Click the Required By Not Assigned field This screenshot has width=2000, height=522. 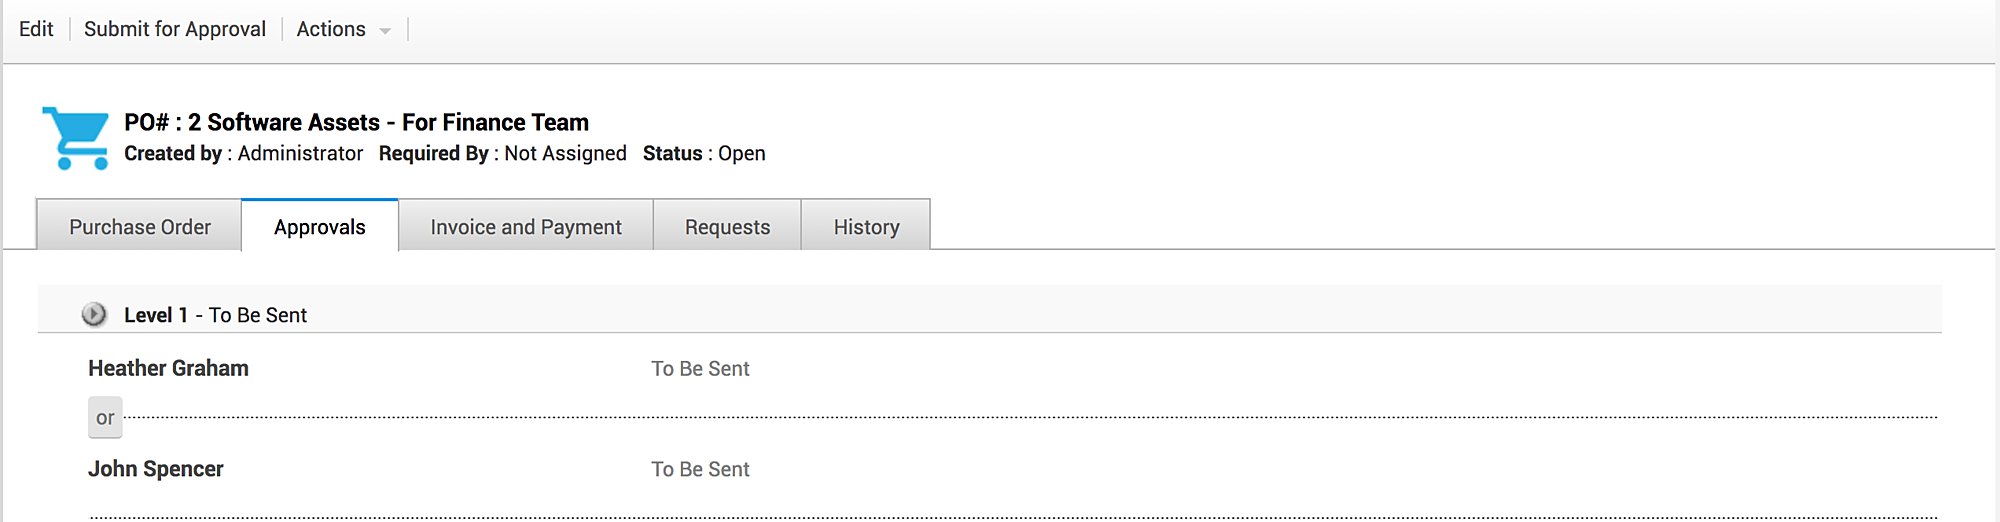(x=502, y=153)
